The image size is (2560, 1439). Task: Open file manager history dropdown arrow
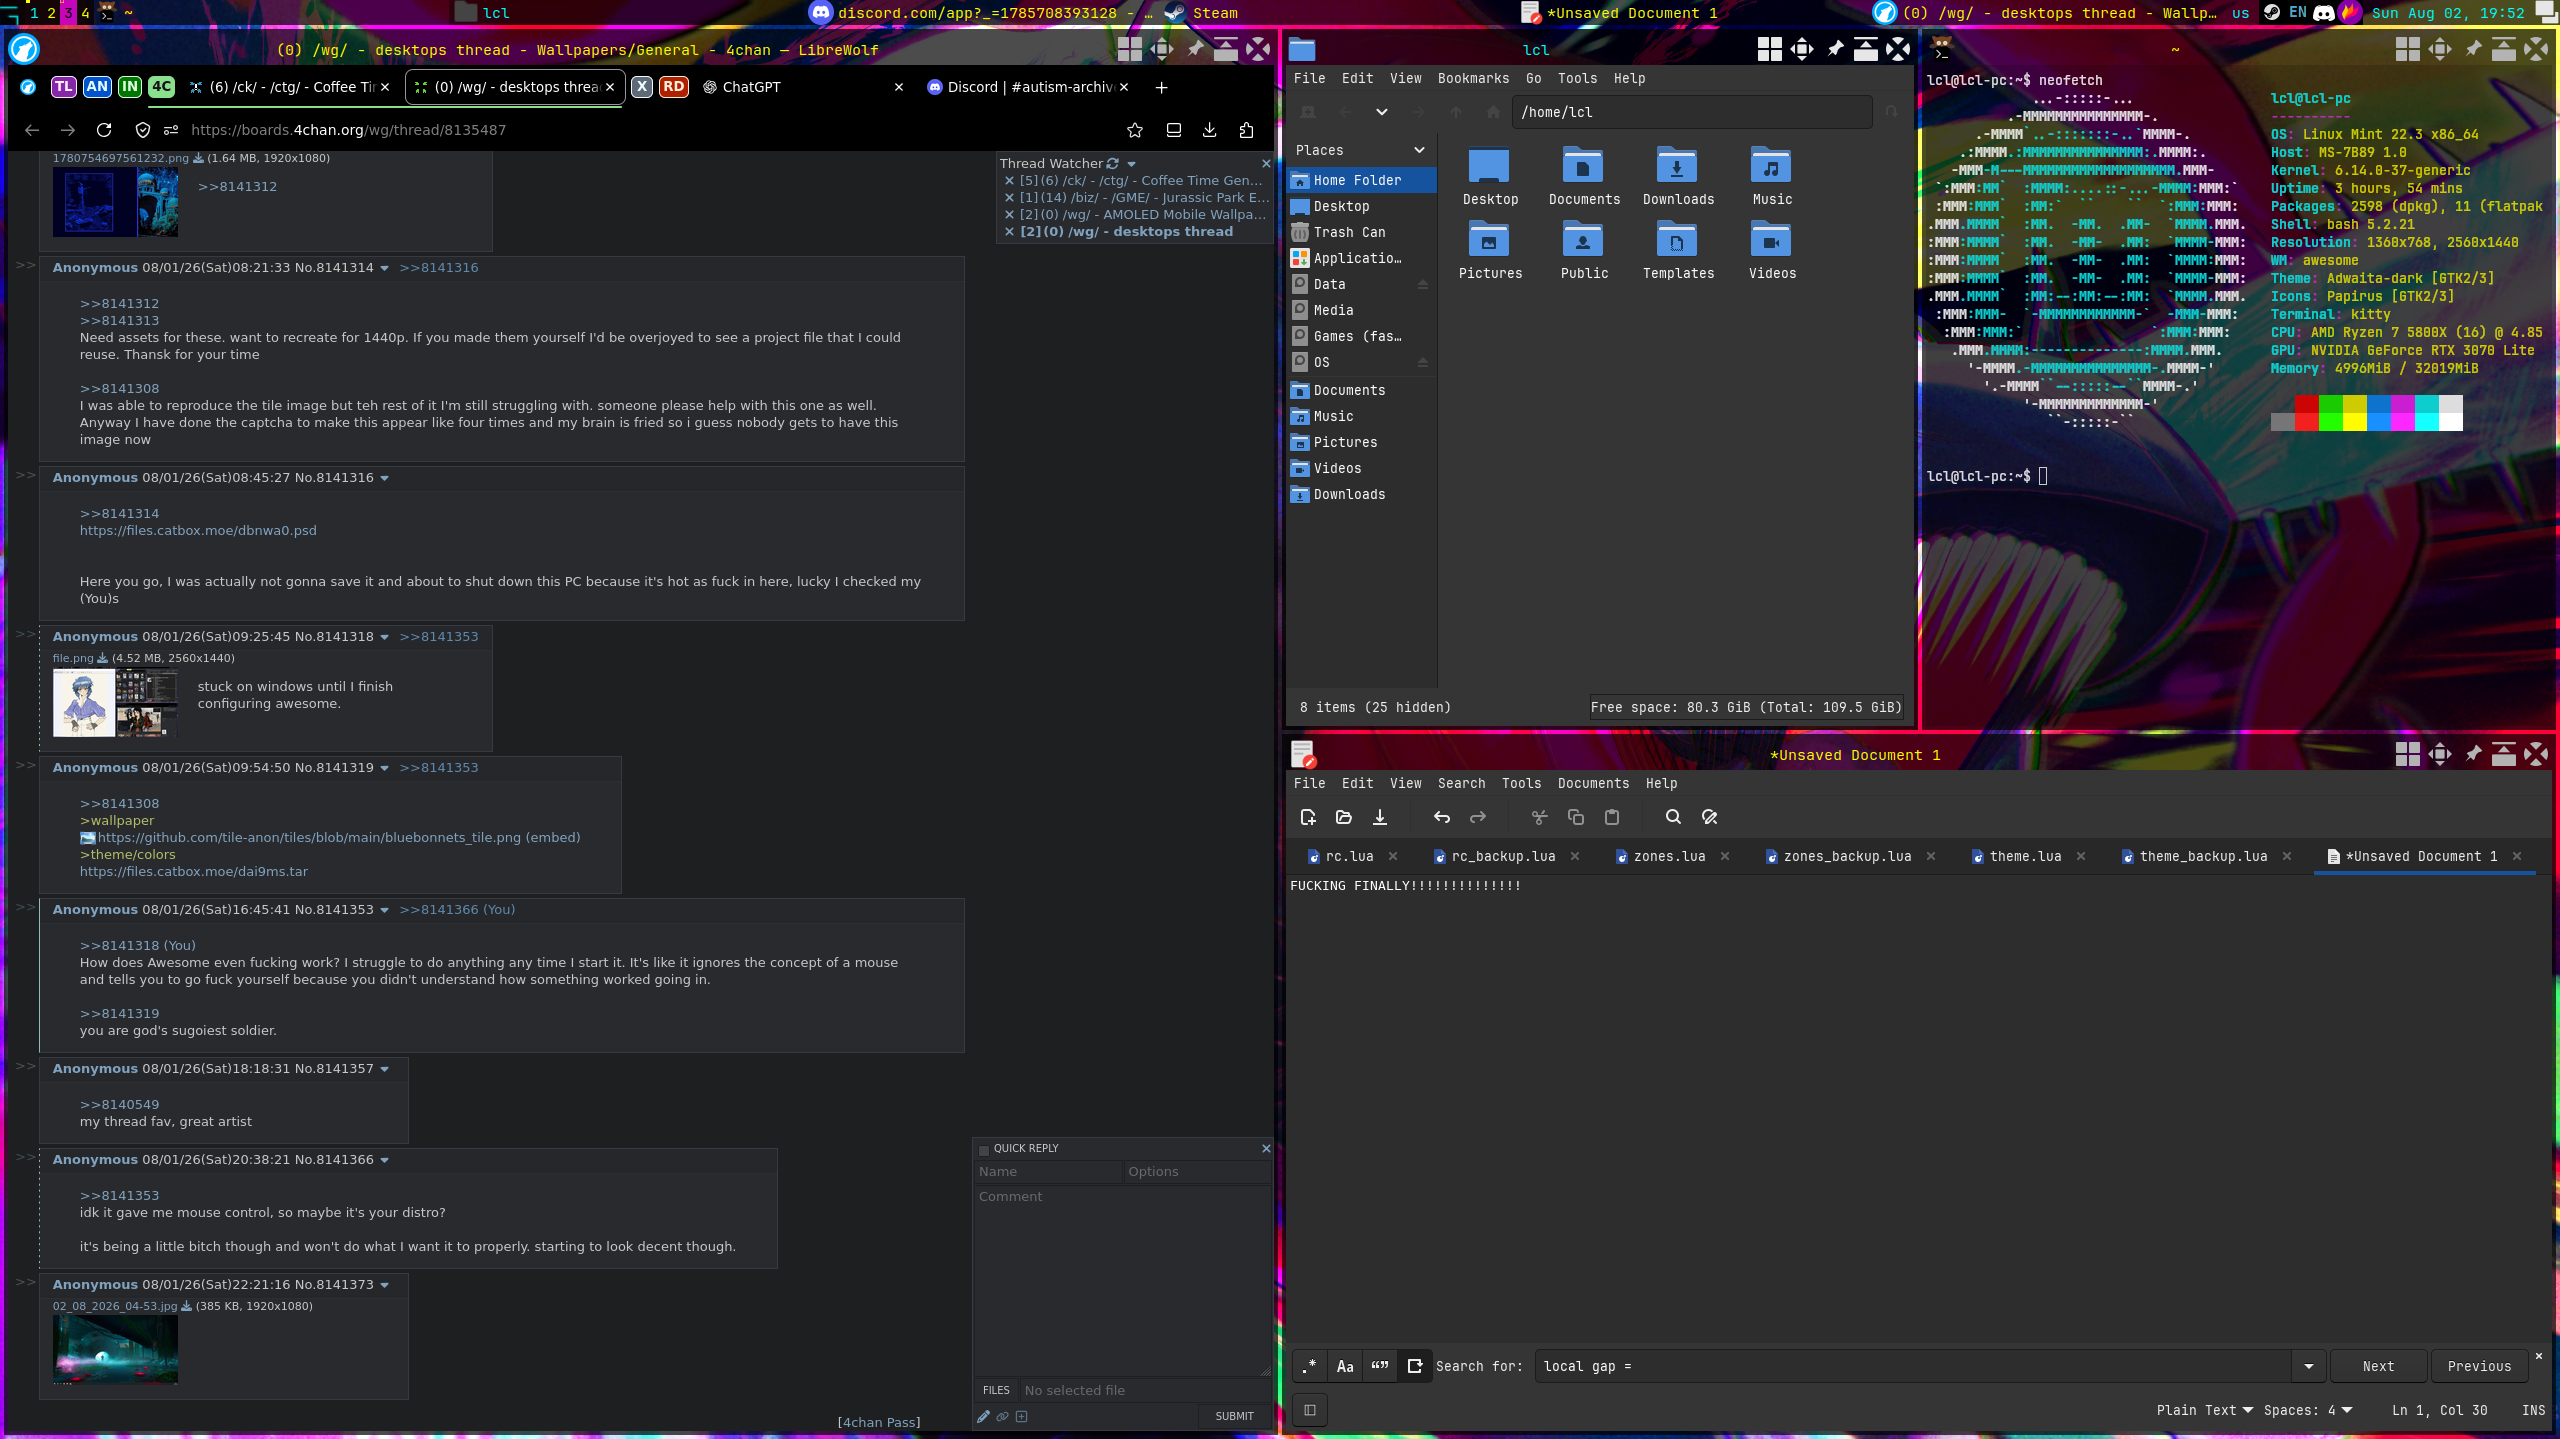click(1382, 112)
